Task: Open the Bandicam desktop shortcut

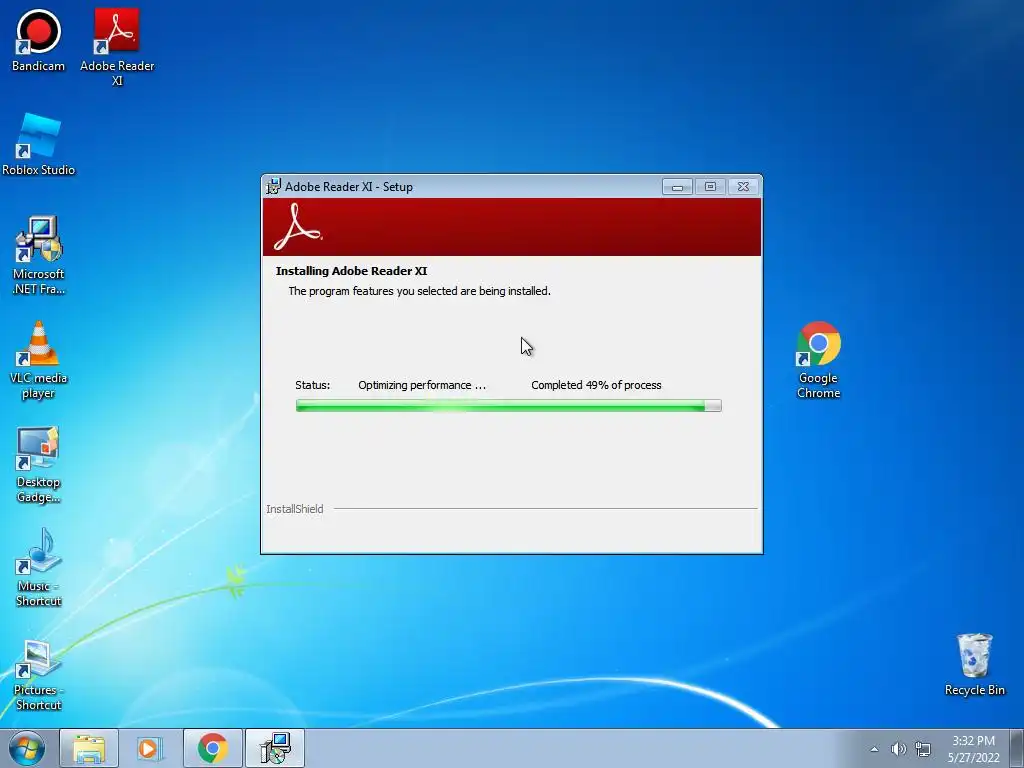Action: [38, 40]
